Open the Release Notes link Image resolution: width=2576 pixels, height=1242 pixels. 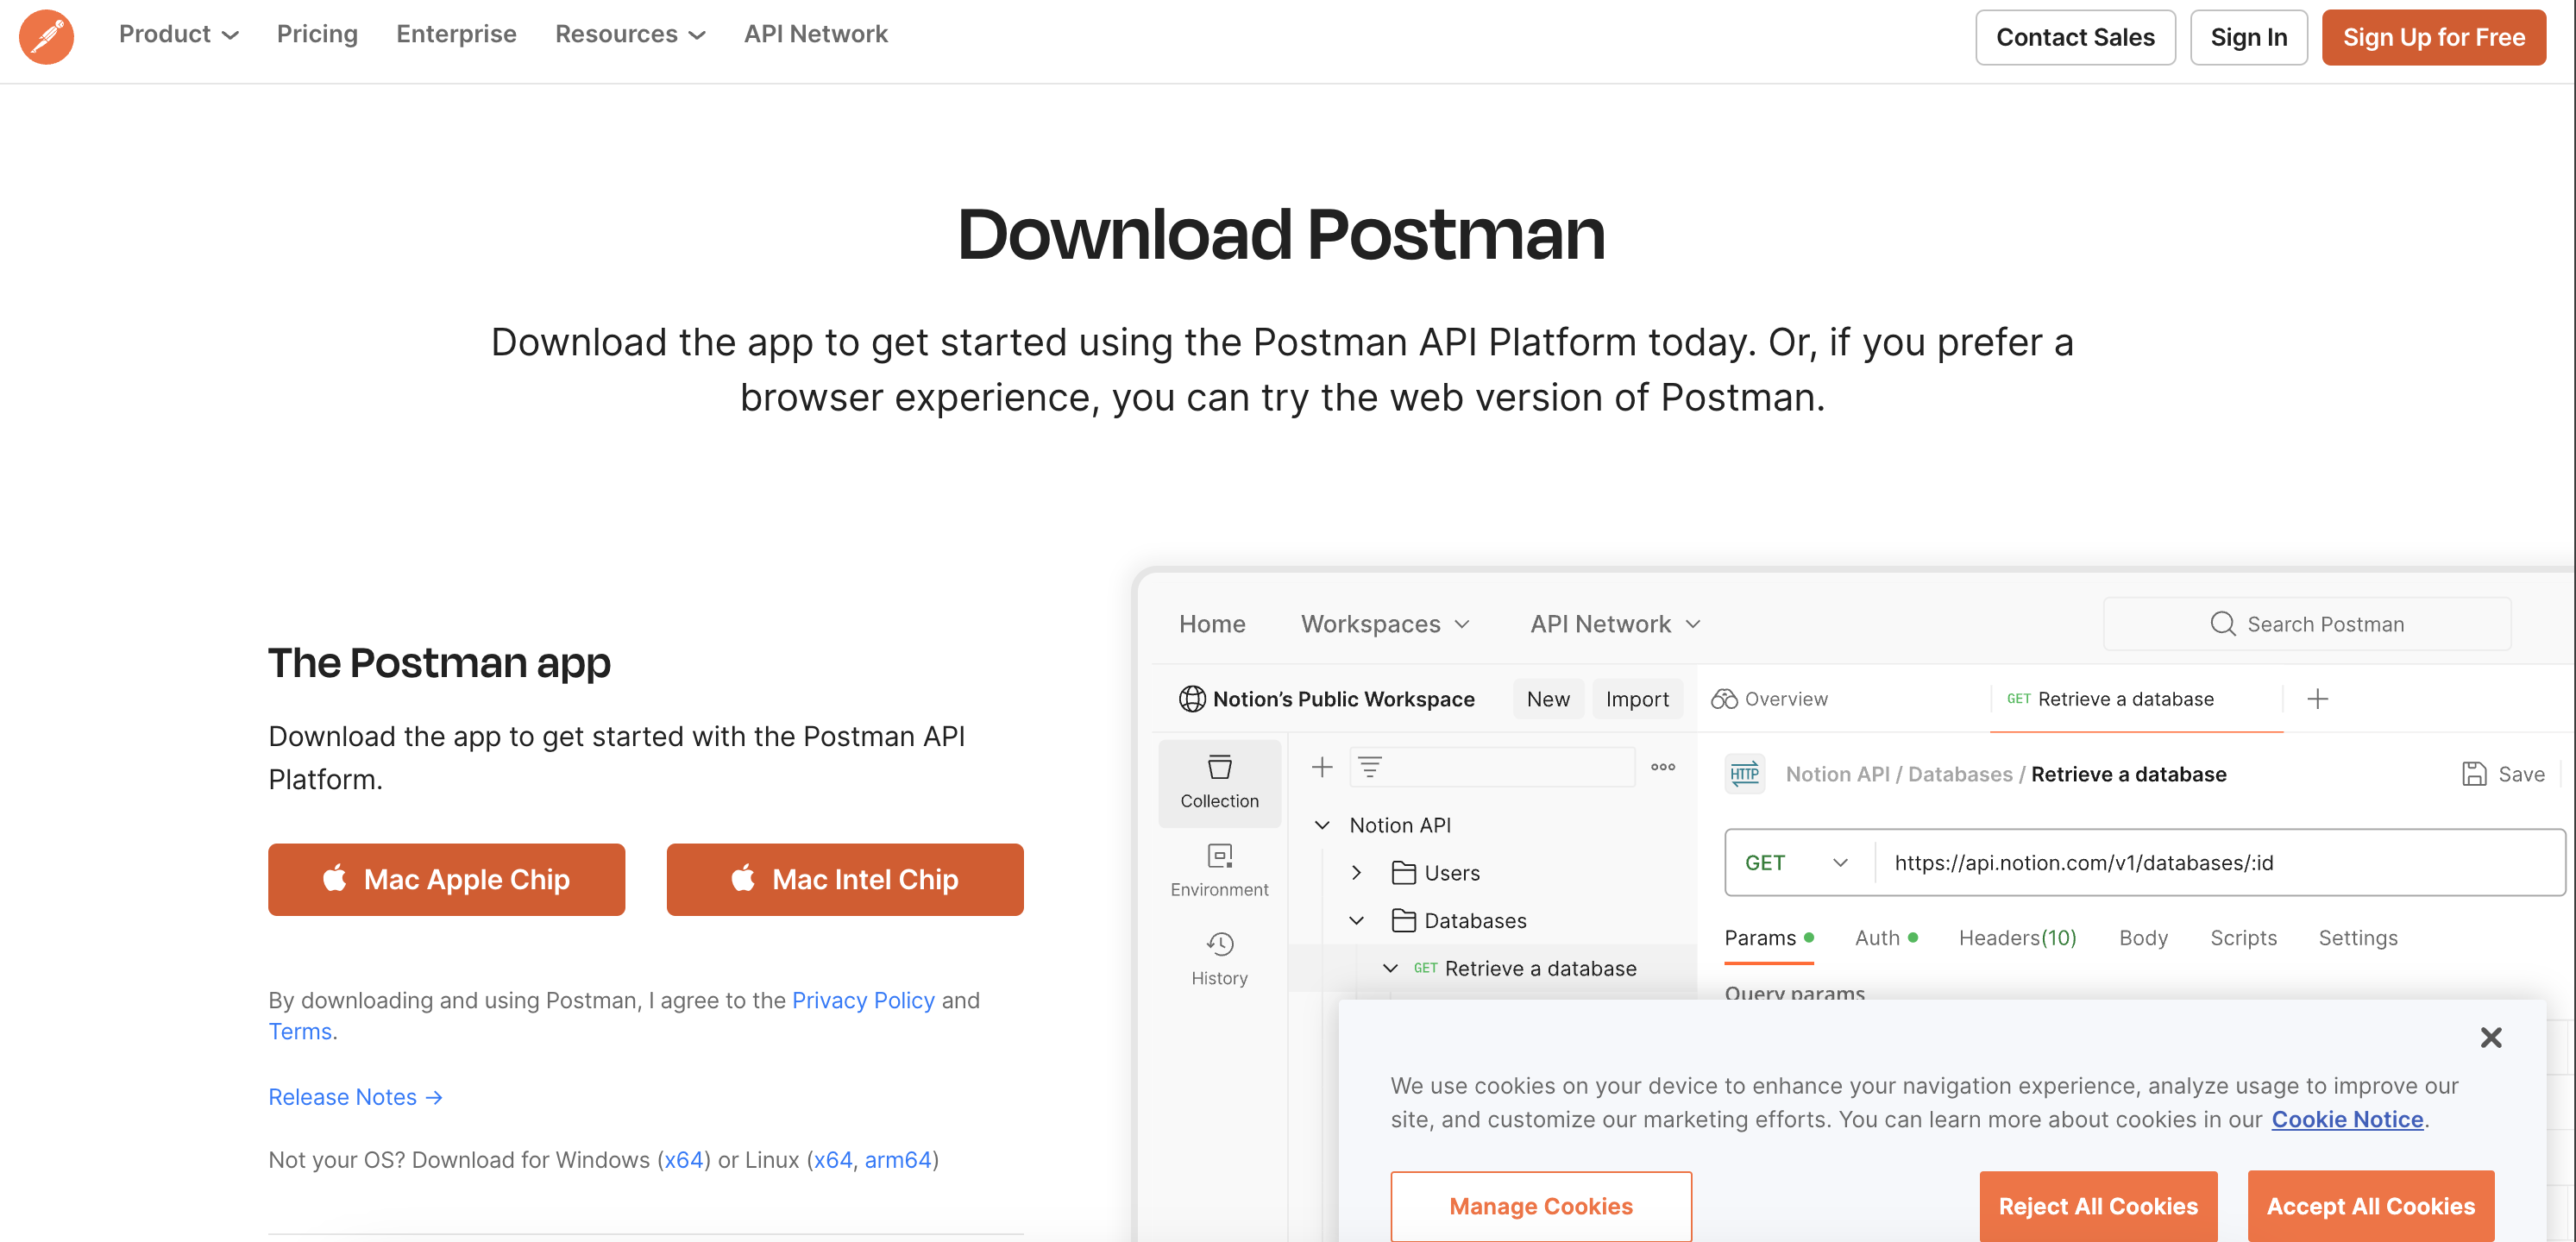coord(355,1097)
